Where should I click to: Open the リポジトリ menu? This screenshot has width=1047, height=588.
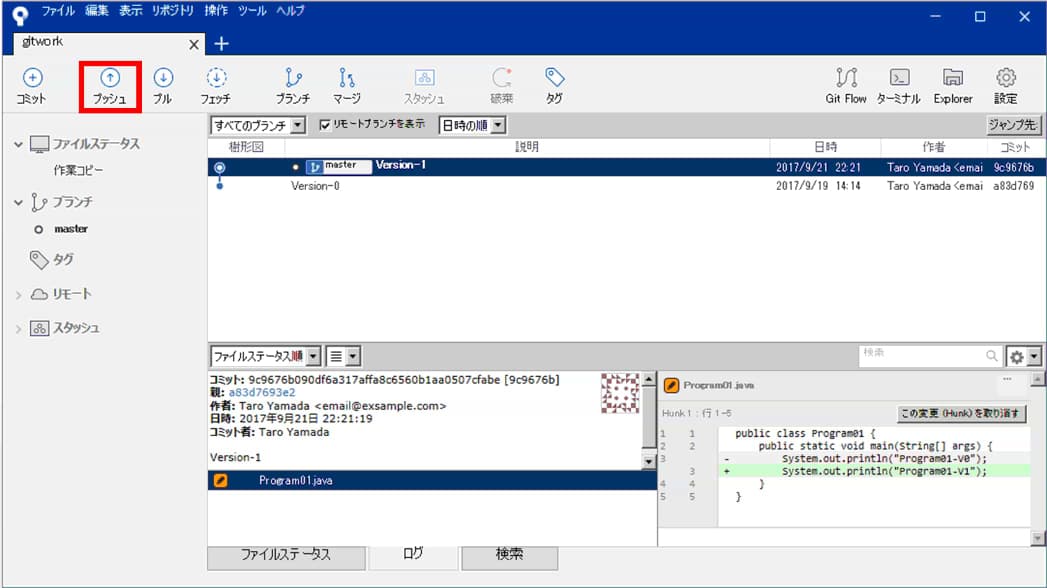point(174,11)
